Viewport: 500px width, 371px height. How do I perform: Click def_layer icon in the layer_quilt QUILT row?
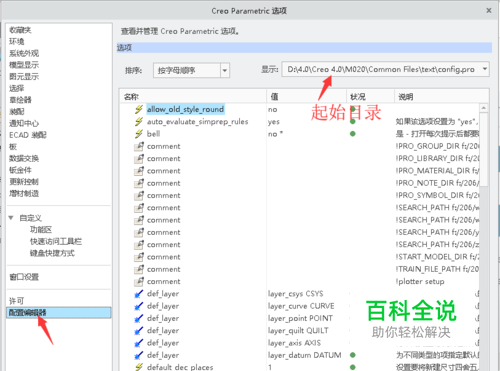click(139, 331)
